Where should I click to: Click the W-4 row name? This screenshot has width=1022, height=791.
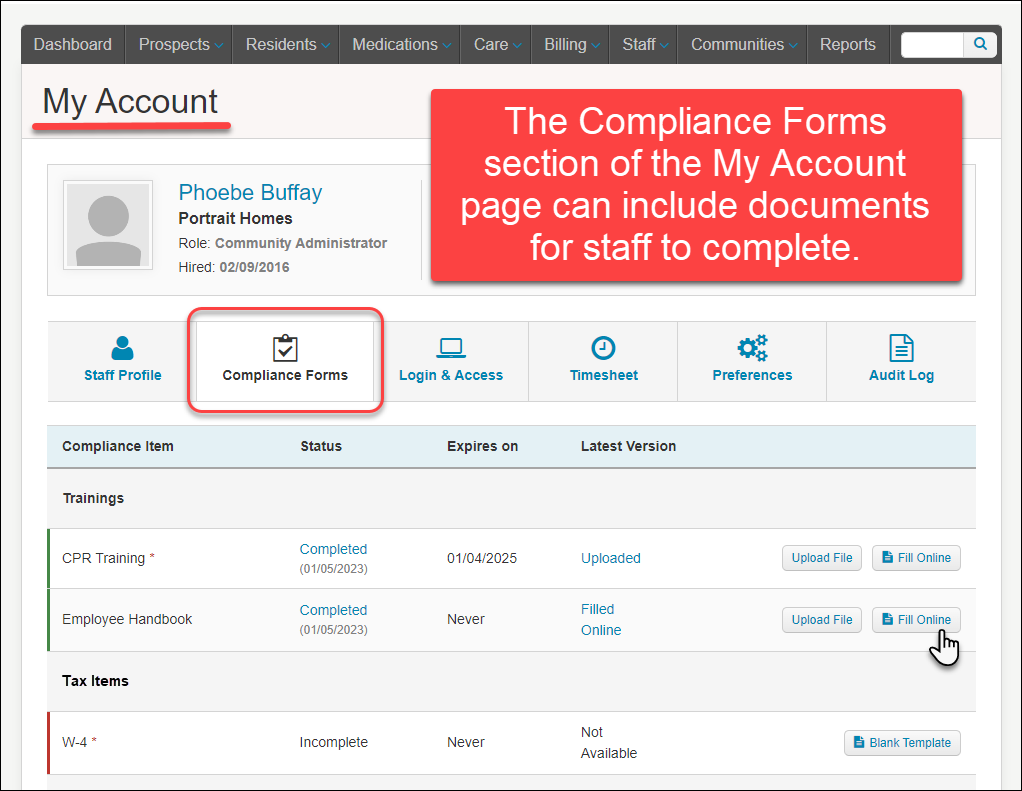point(74,742)
